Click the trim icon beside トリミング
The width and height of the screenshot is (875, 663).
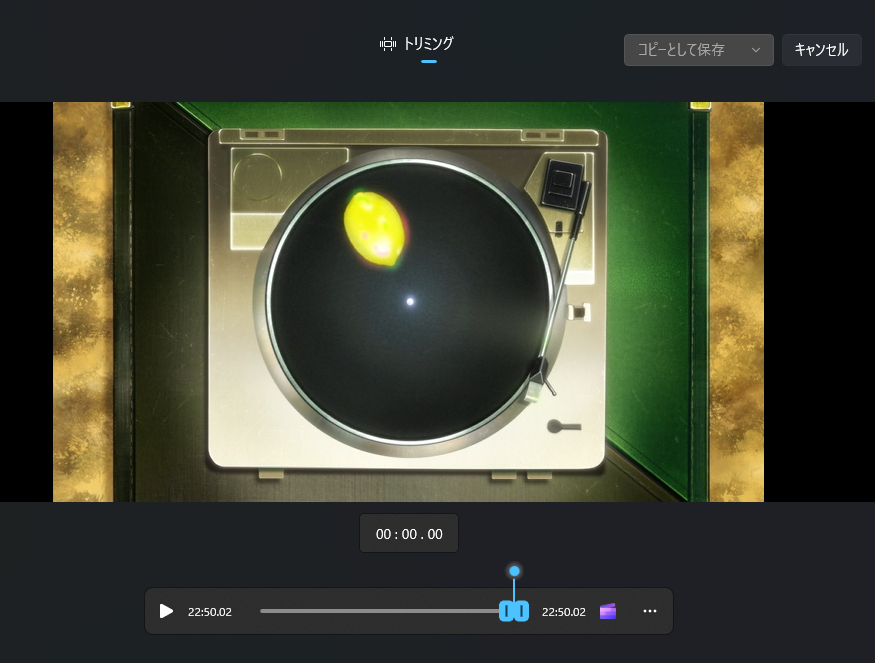[x=388, y=44]
